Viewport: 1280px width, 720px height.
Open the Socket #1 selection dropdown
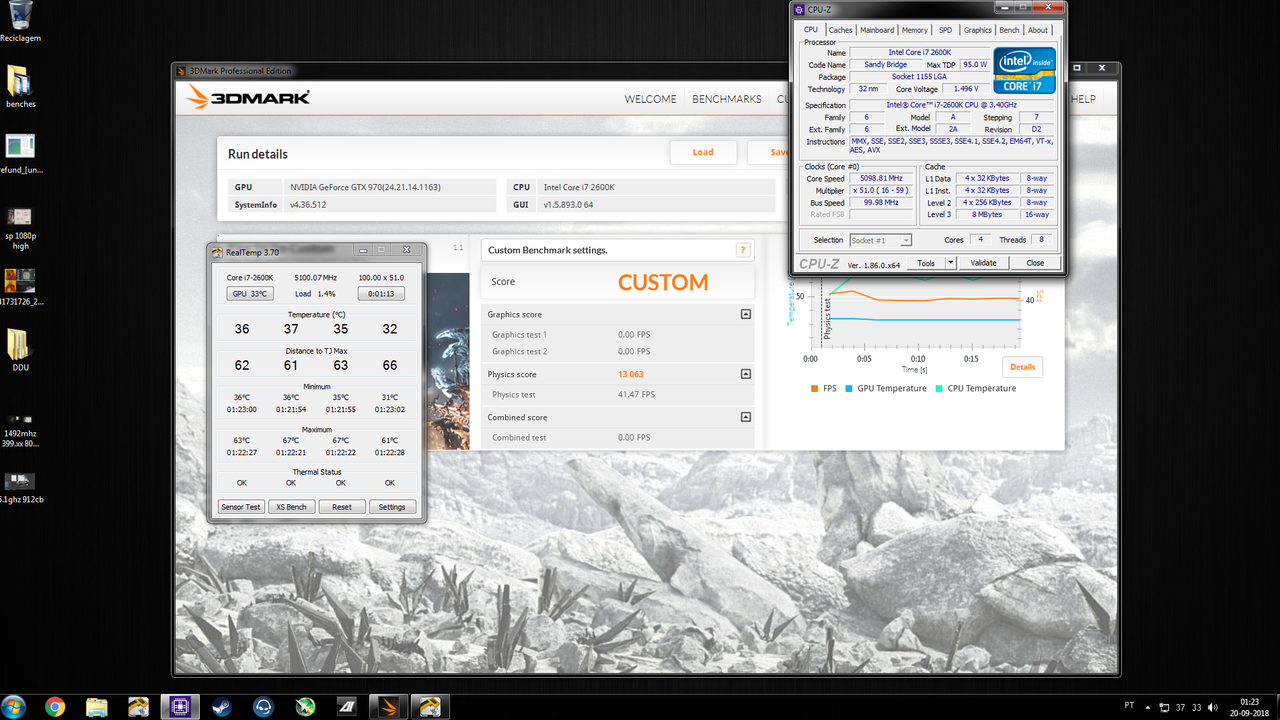(880, 240)
